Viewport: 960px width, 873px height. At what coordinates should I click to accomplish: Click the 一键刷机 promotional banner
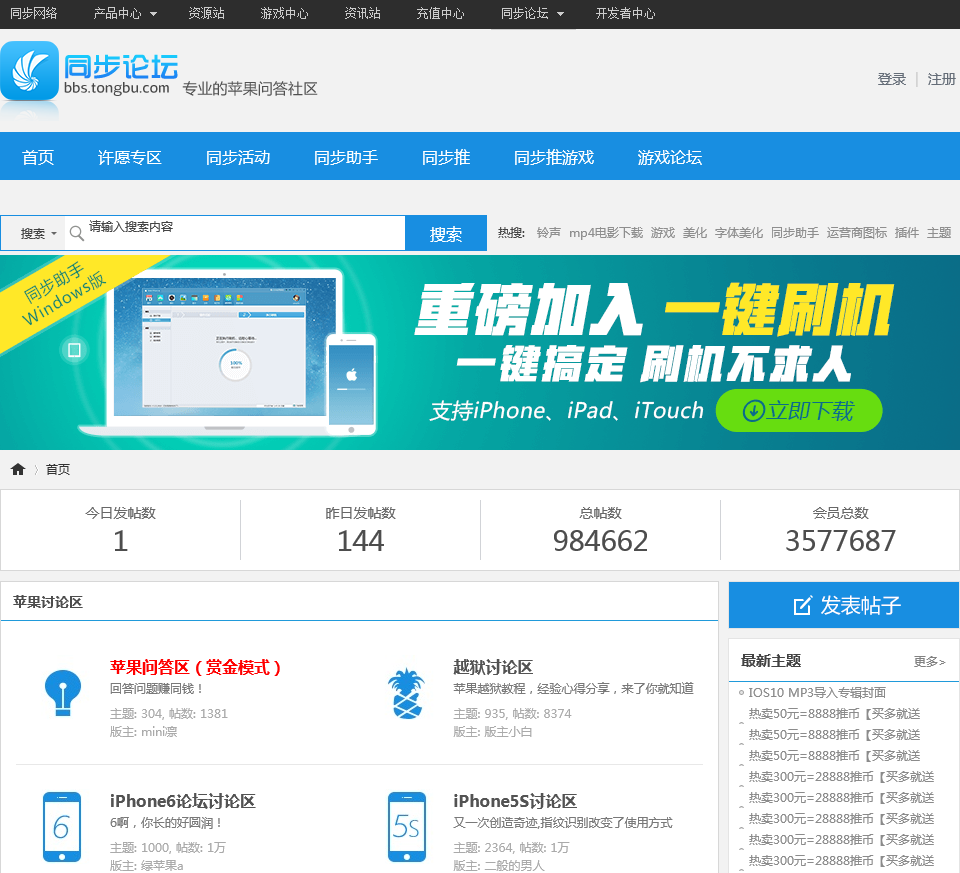click(480, 353)
